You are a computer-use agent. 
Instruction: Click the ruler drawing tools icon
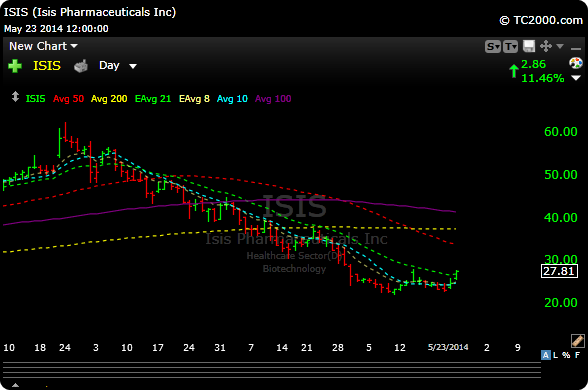(x=578, y=340)
